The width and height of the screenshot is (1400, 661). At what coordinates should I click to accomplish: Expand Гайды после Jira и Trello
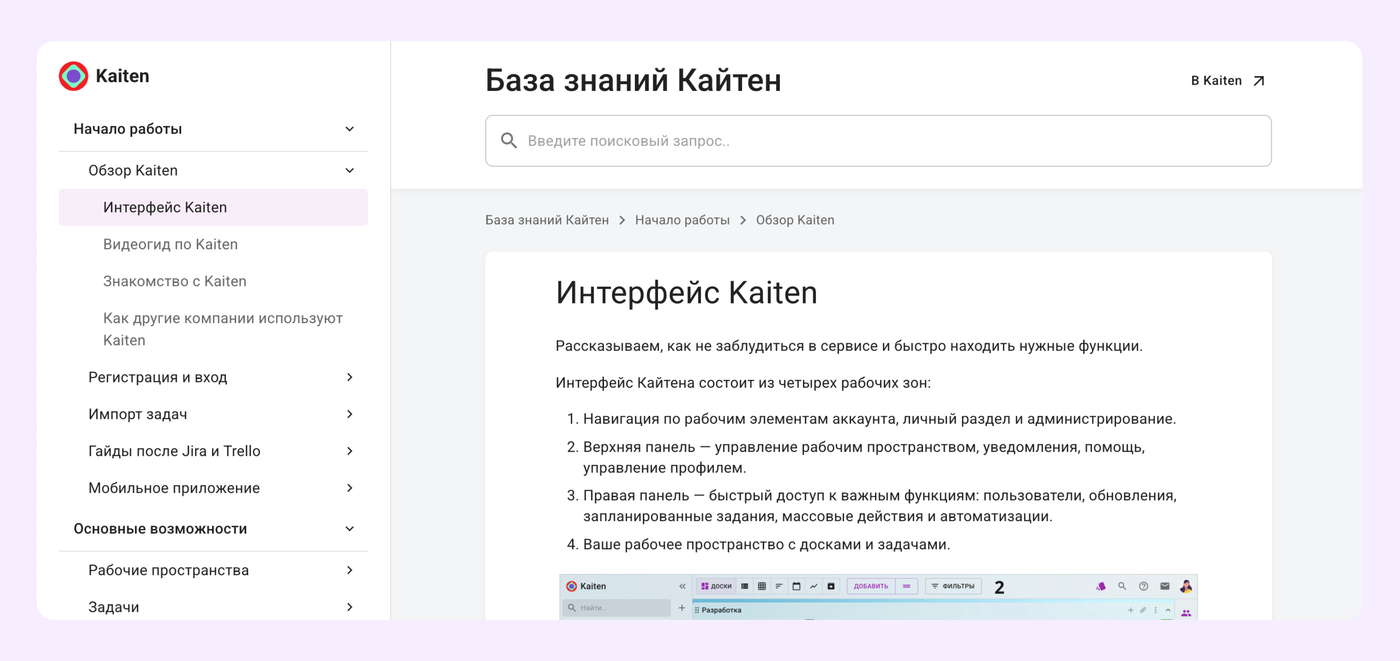coord(349,451)
